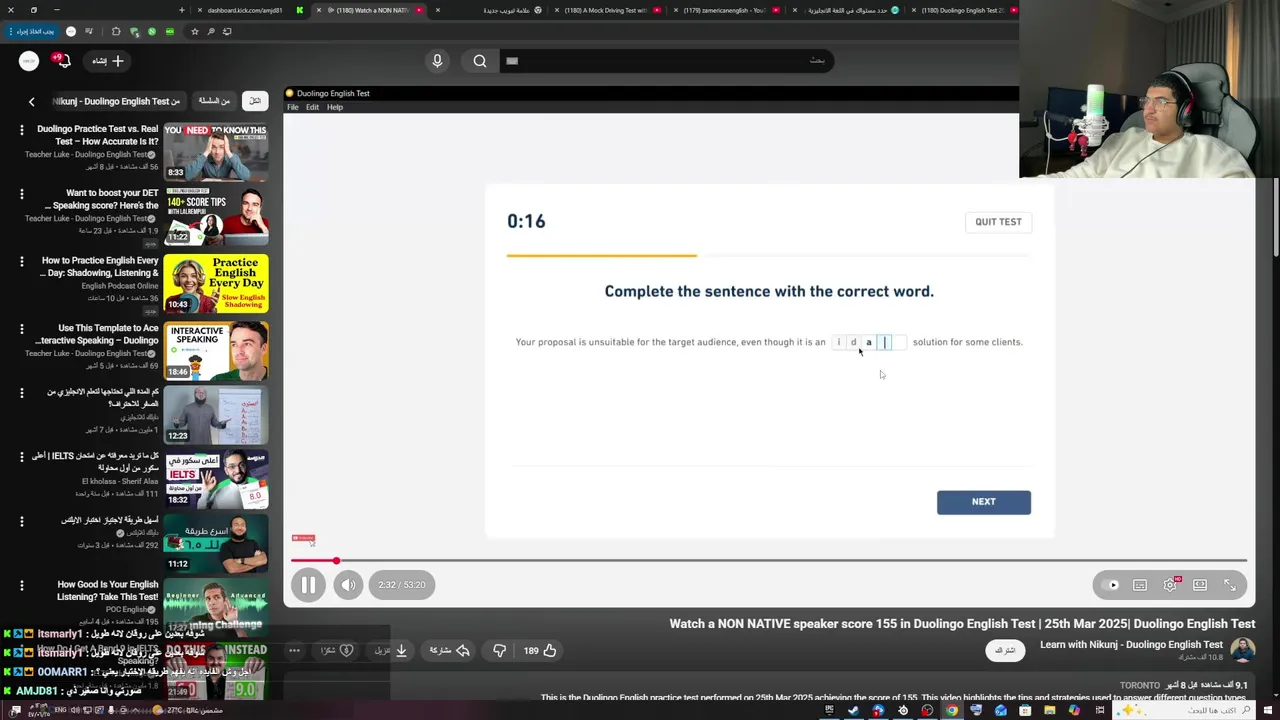1280x720 pixels.
Task: Click QUIT TEST button
Action: tap(998, 222)
